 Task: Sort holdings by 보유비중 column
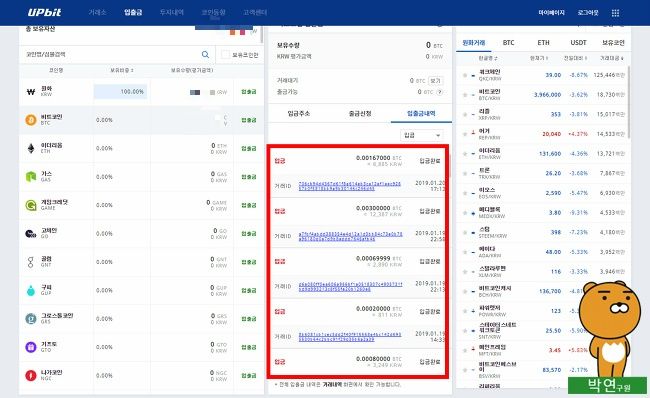click(x=121, y=70)
